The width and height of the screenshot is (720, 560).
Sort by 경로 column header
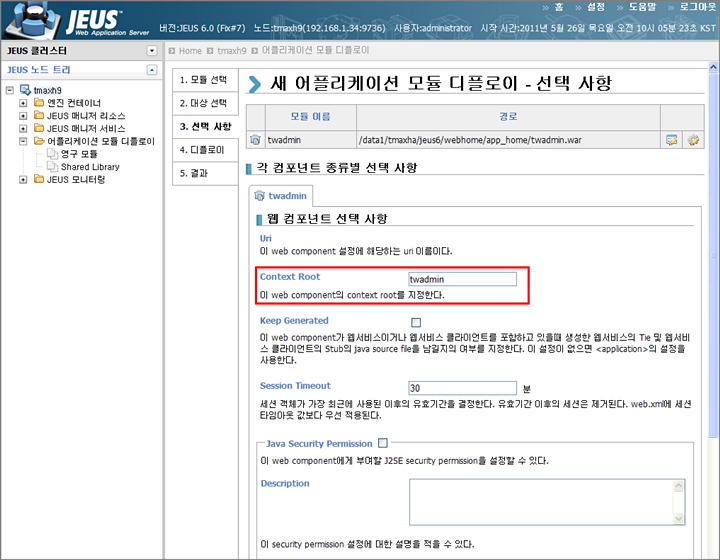point(508,117)
